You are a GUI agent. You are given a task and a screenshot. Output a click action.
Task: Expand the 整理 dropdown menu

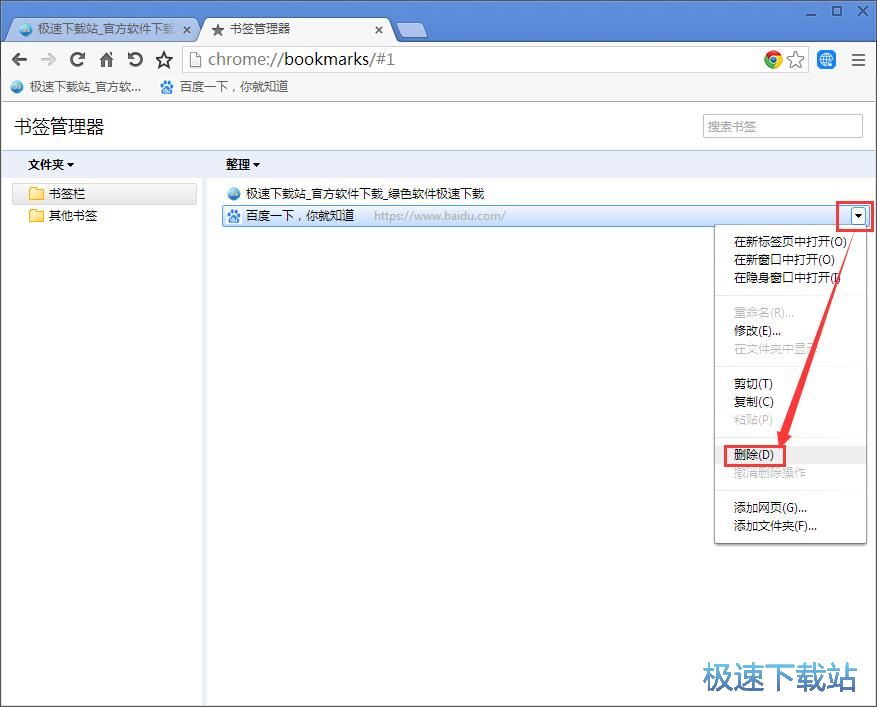tap(243, 164)
